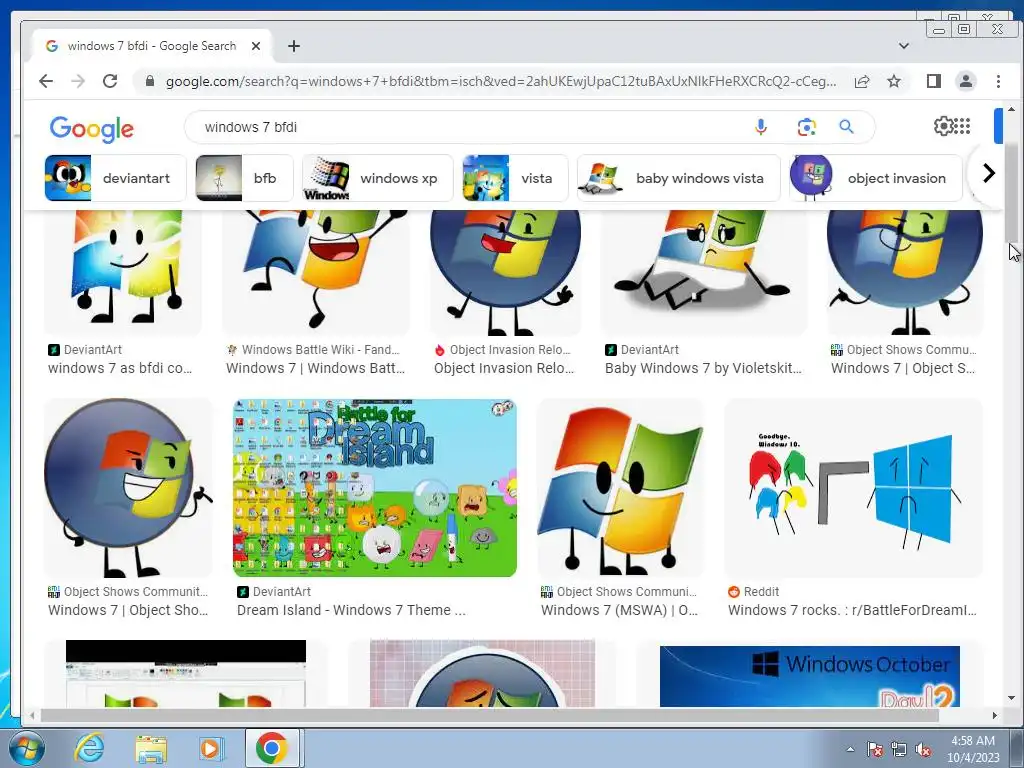
Task: Open a new tab with plus button
Action: [294, 46]
